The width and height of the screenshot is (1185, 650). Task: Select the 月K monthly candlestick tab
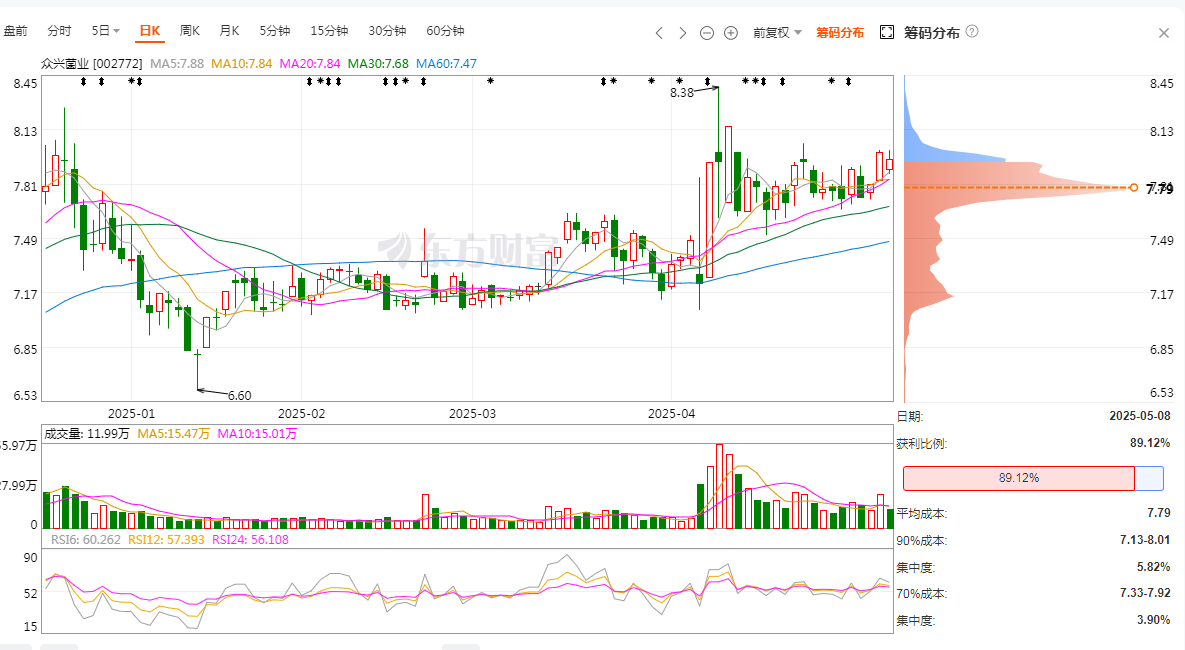pyautogui.click(x=229, y=31)
